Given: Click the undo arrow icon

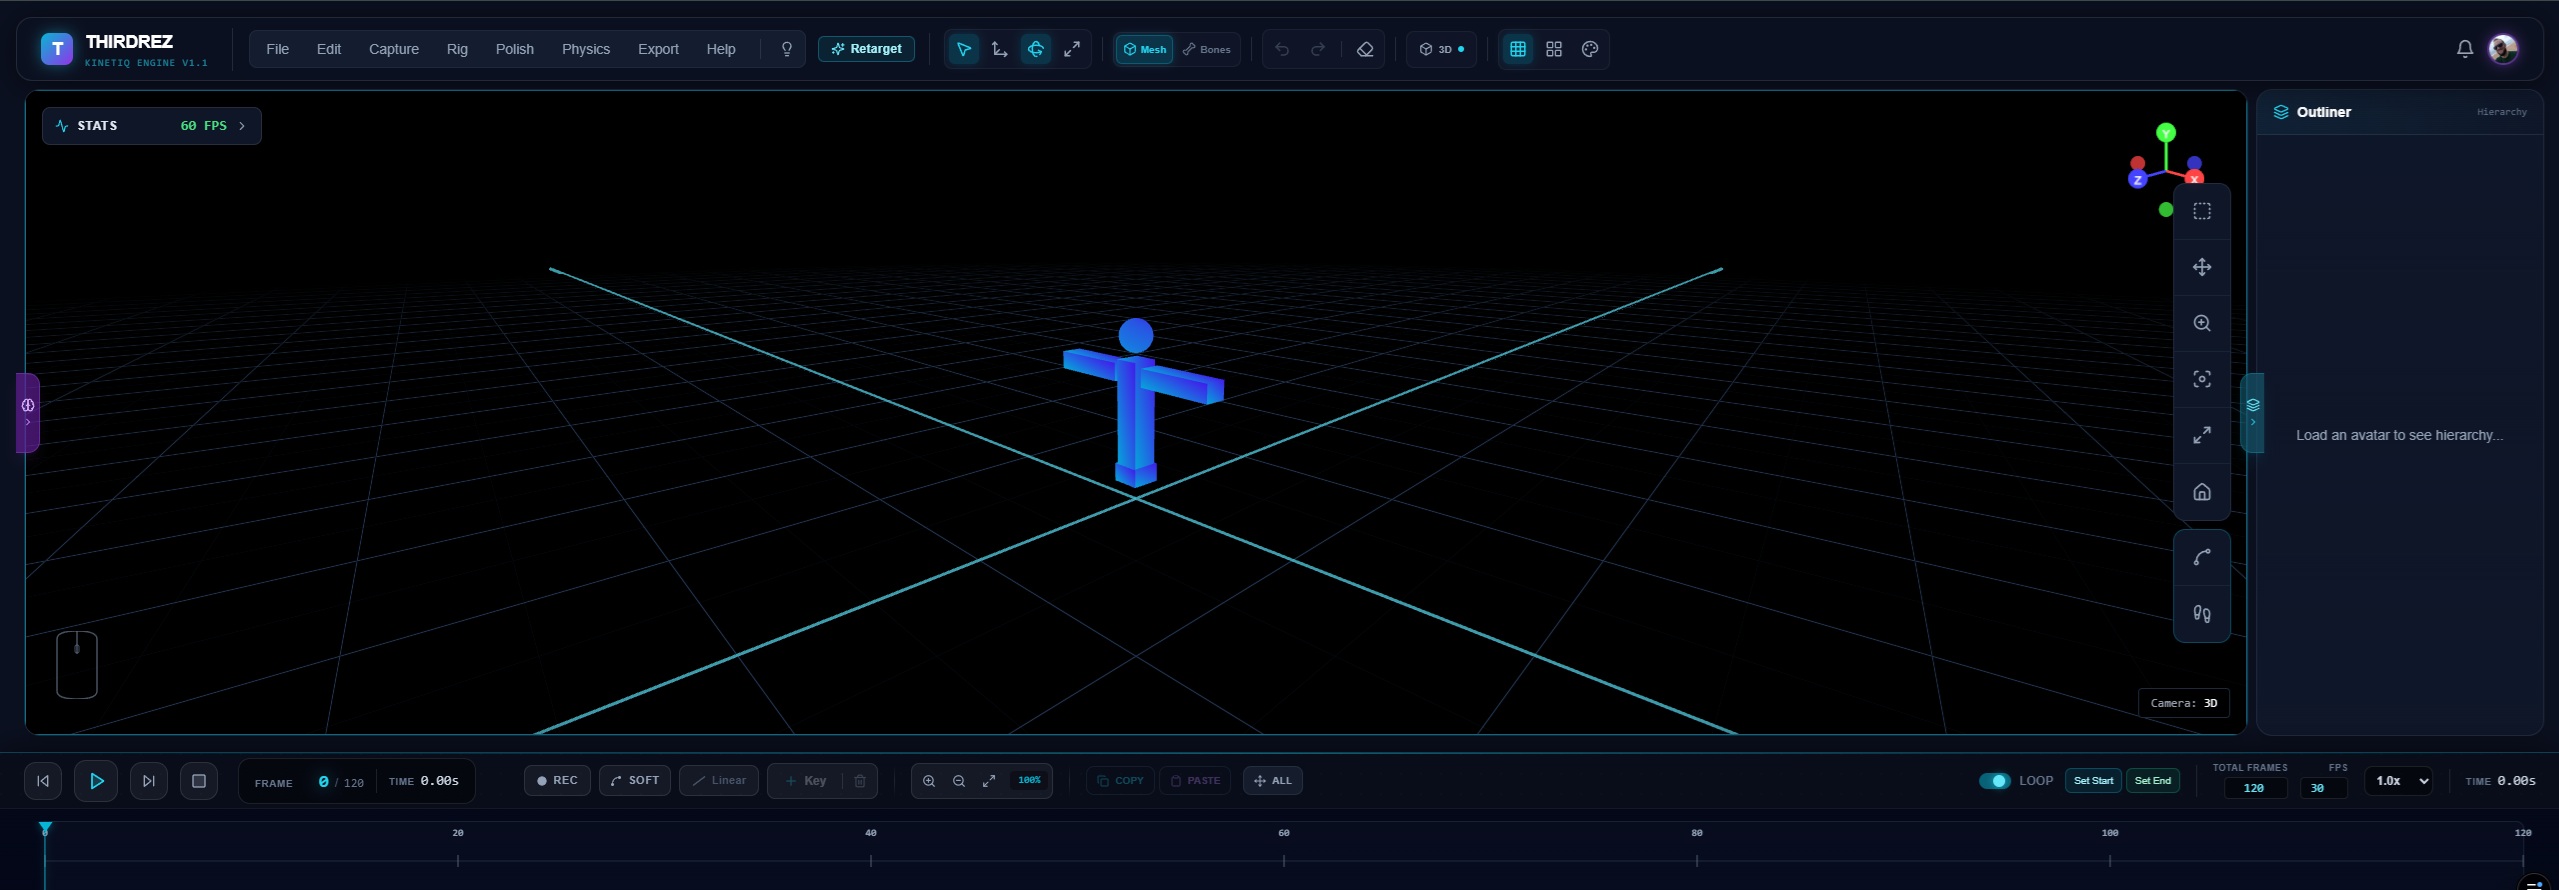Looking at the screenshot, I should 1282,49.
